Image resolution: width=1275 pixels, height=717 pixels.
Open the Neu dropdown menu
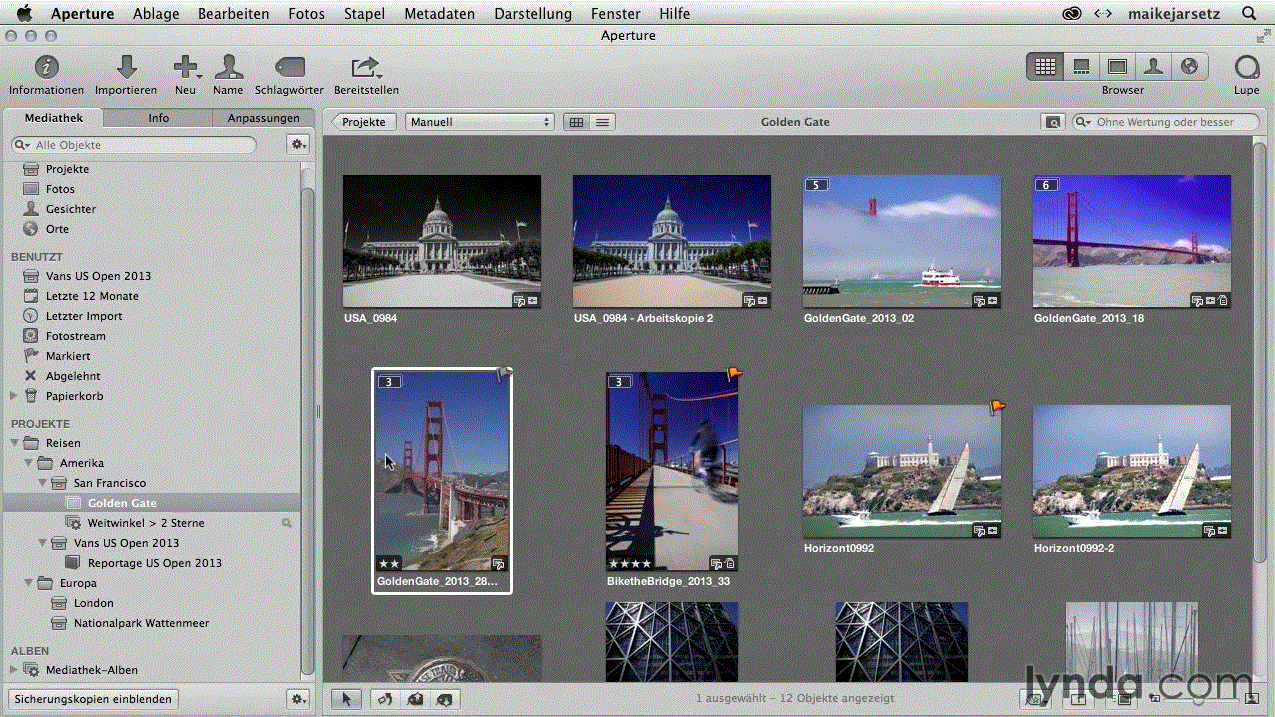click(186, 67)
